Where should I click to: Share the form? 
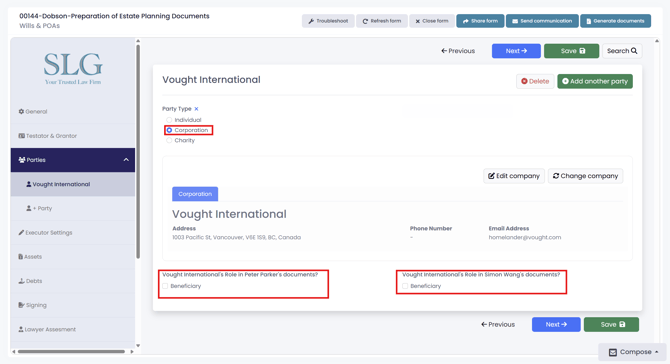pos(480,21)
